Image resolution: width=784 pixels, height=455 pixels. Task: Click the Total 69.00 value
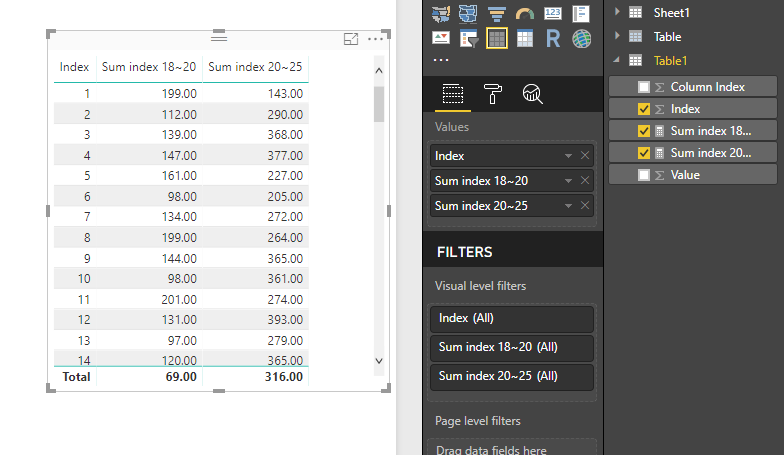[x=181, y=377]
